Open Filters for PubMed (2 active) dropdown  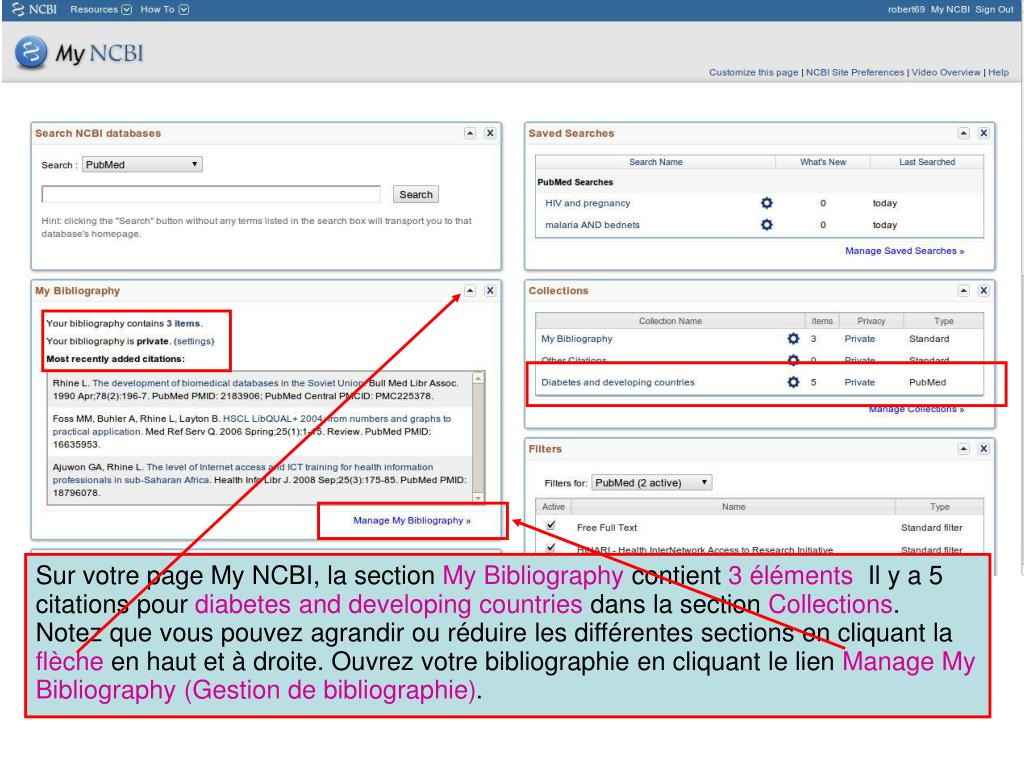[x=651, y=483]
